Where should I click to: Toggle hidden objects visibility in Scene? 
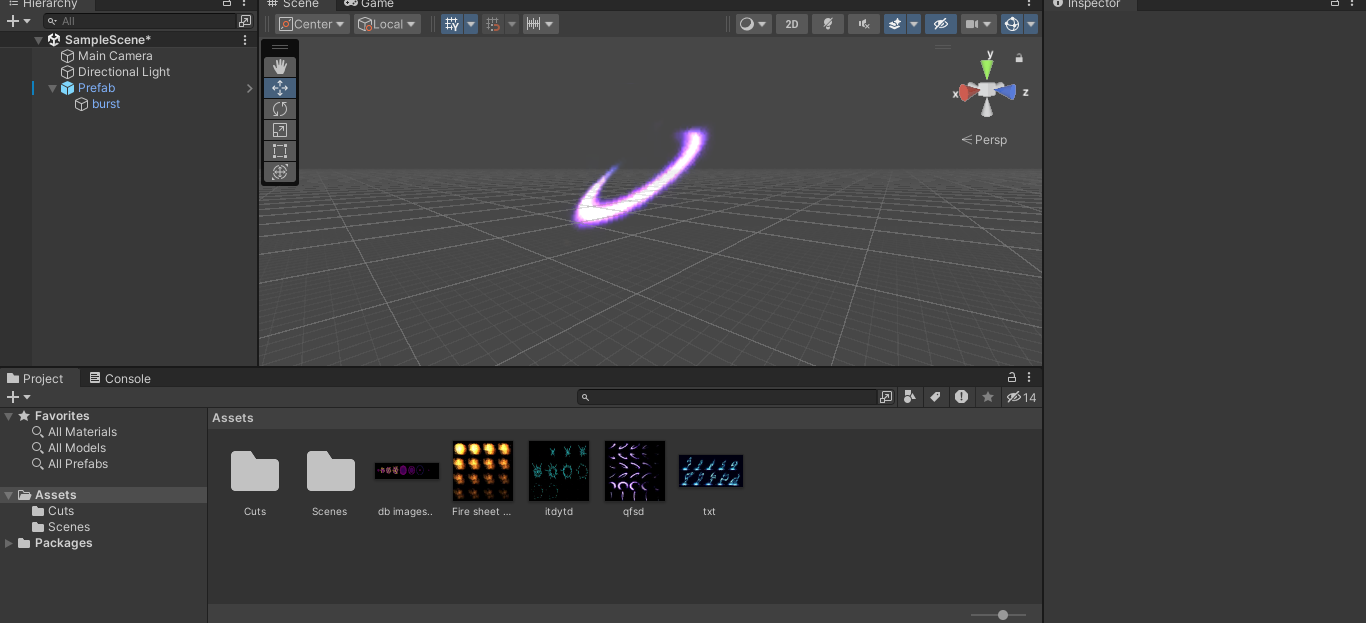(940, 24)
